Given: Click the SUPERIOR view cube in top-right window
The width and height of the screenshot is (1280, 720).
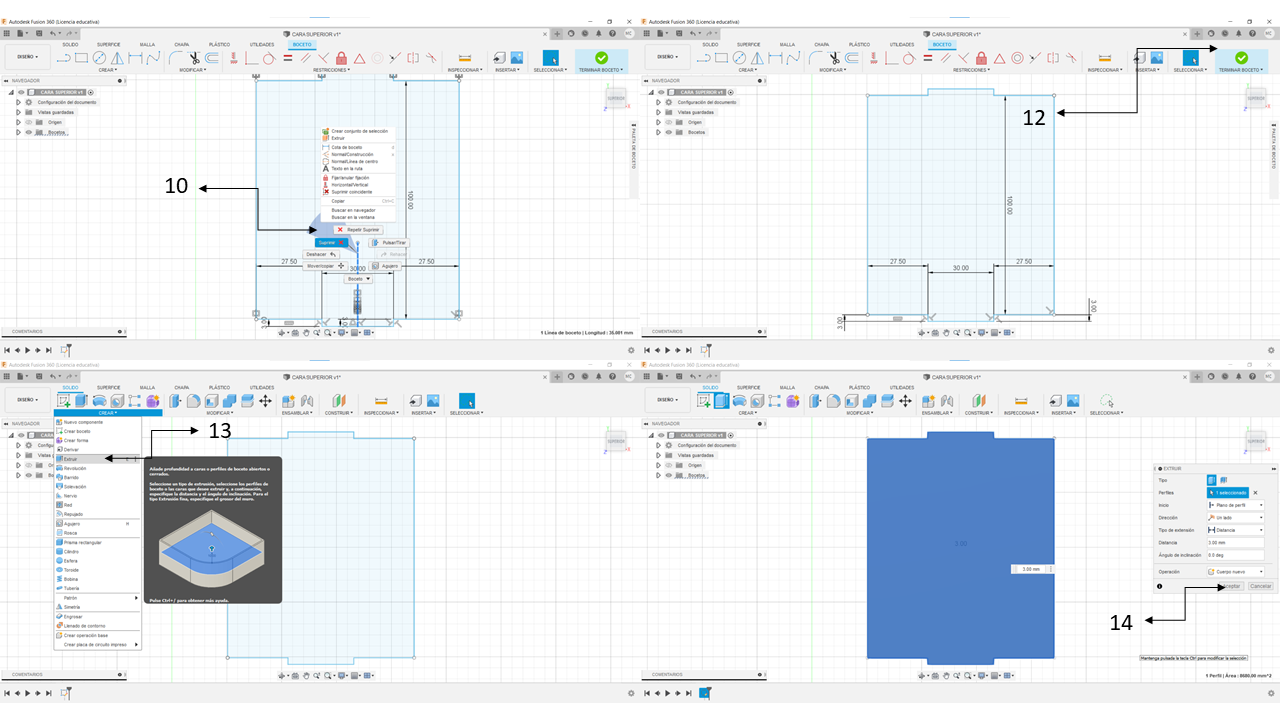Looking at the screenshot, I should click(1255, 100).
